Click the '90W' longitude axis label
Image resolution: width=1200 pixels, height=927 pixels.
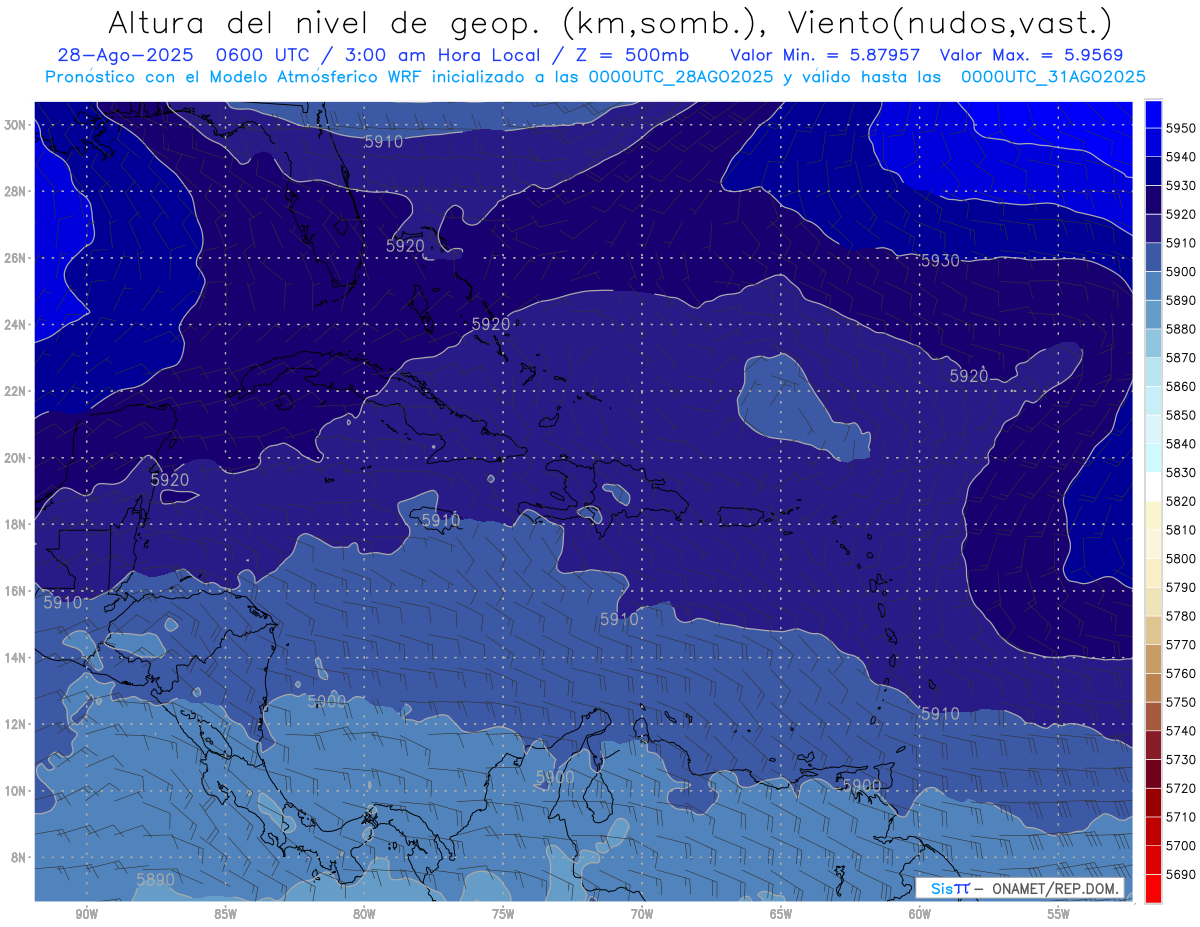[x=86, y=912]
